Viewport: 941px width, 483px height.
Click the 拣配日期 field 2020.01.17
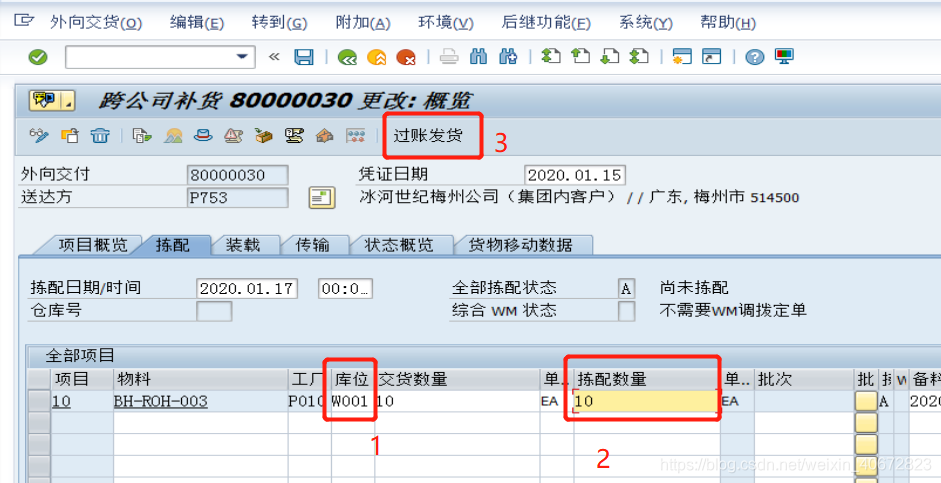click(x=247, y=288)
